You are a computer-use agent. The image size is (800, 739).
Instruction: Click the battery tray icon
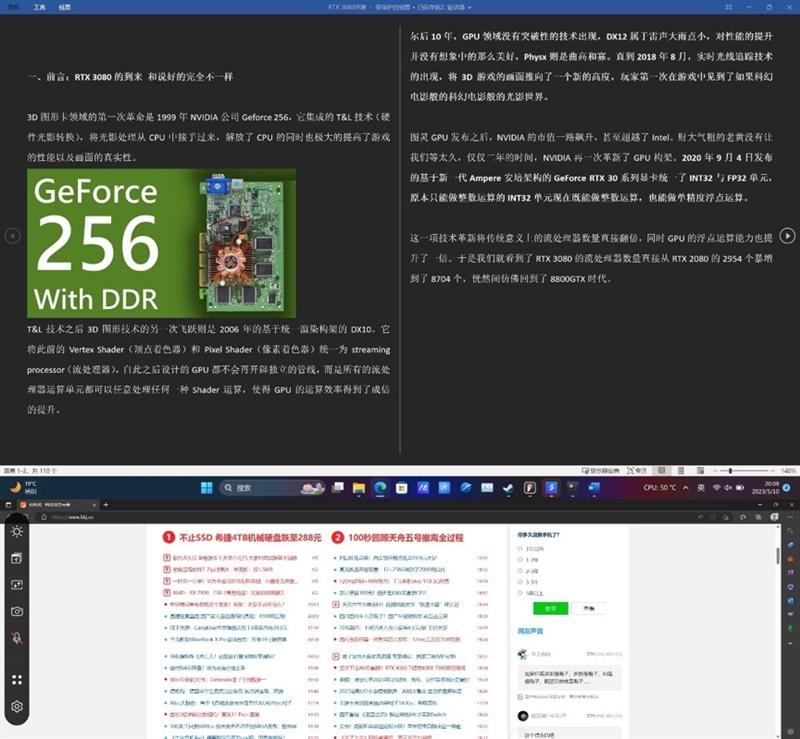coord(740,488)
